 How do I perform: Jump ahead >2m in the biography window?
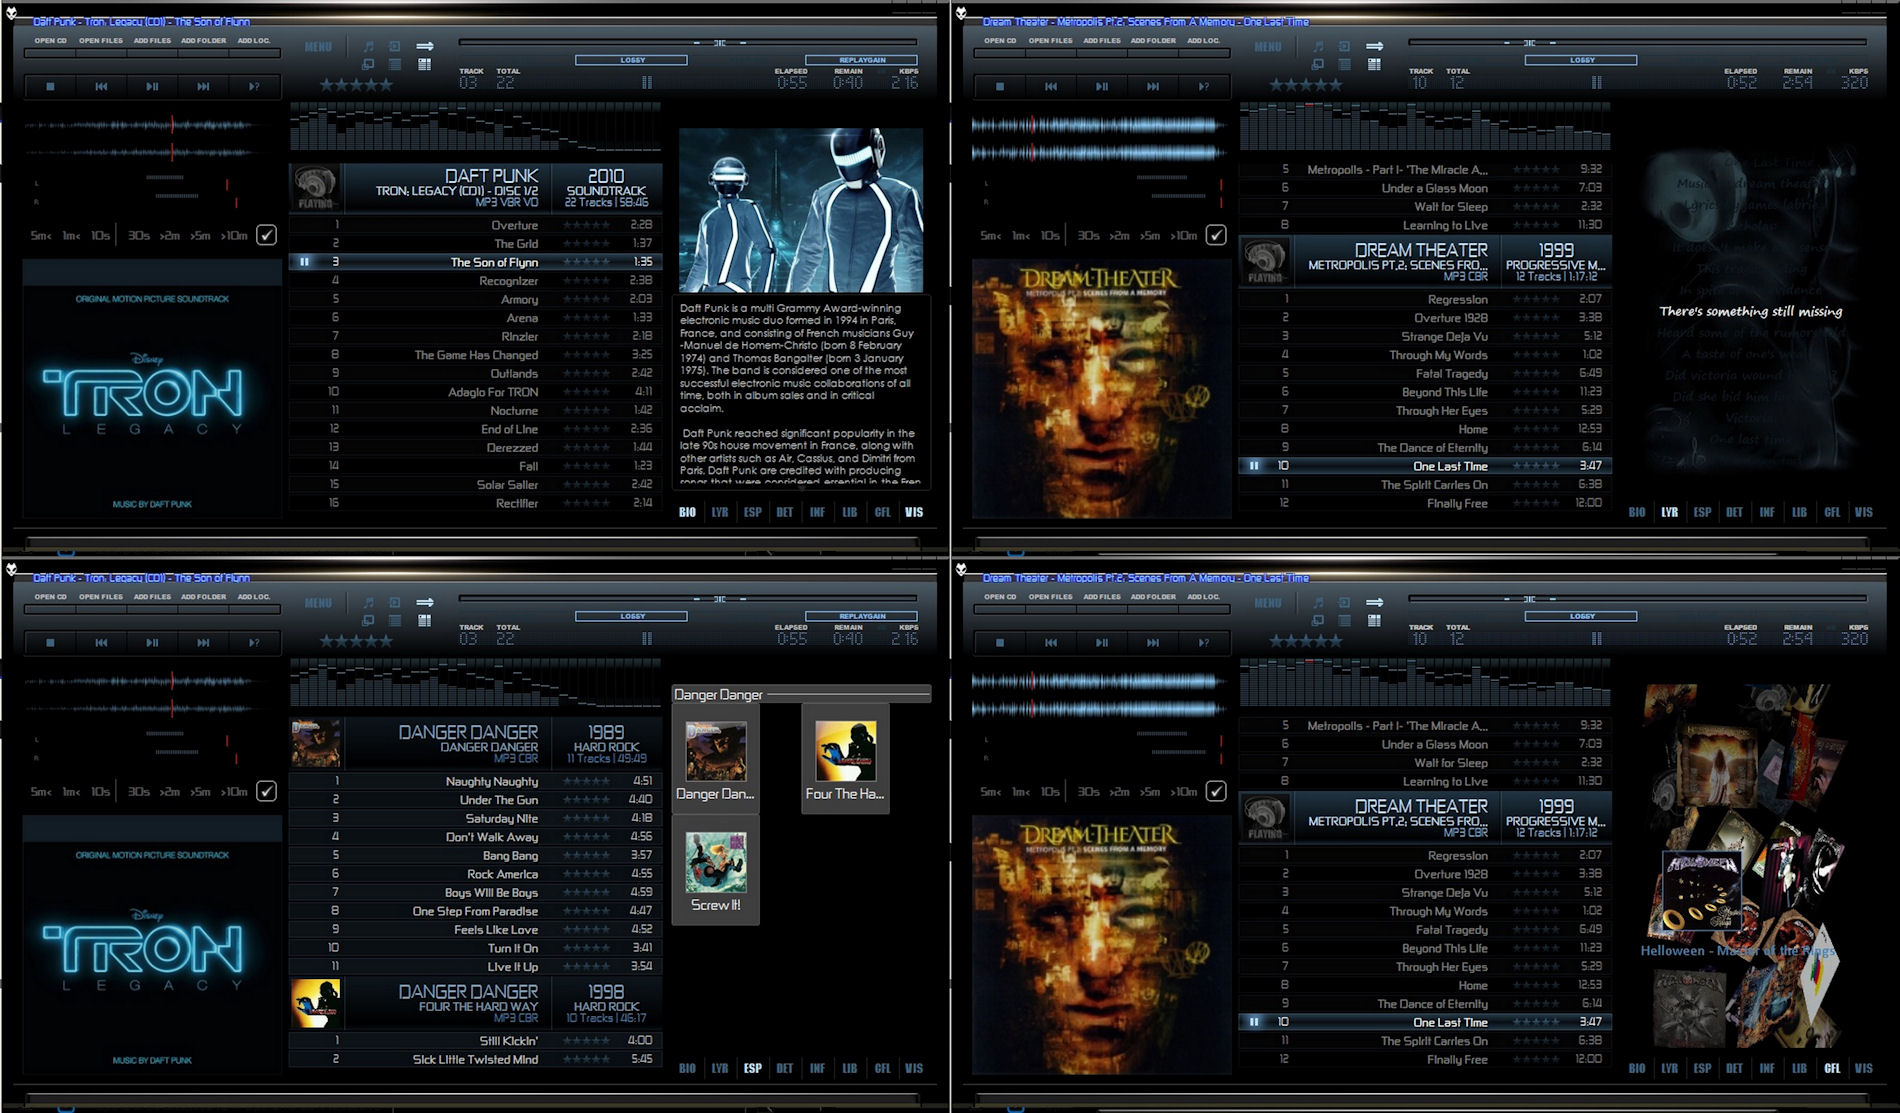(x=169, y=236)
